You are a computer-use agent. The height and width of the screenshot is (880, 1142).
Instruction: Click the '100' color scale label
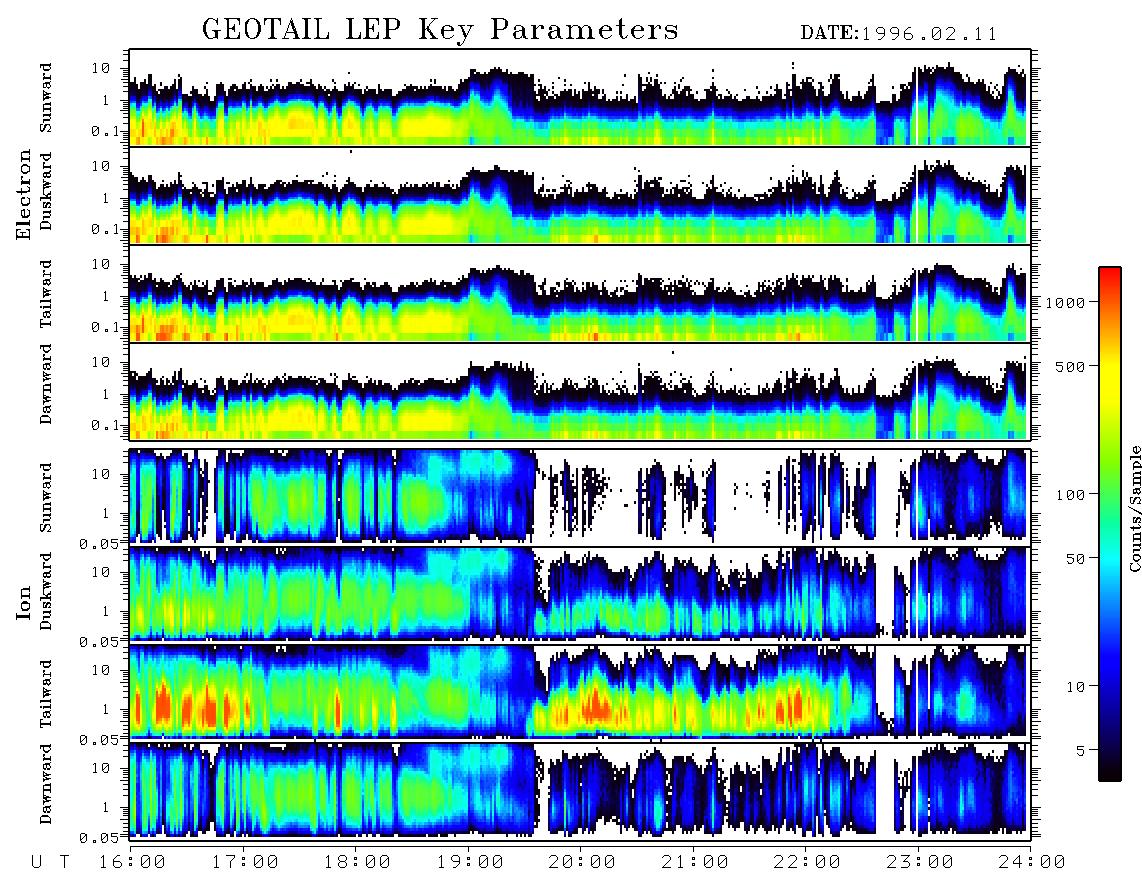click(x=1070, y=495)
